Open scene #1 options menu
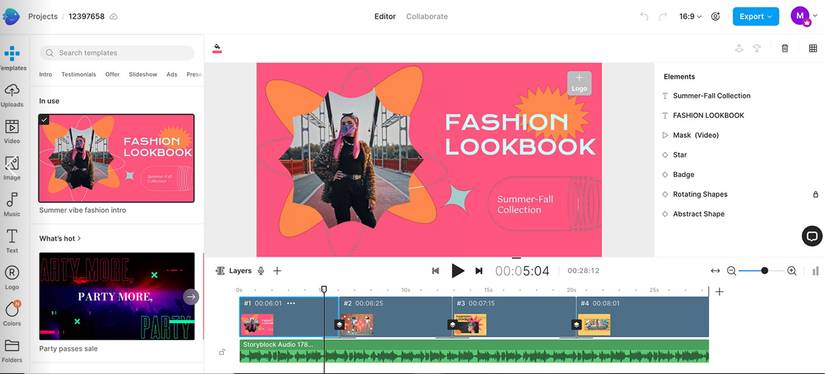The image size is (825, 374). (291, 304)
